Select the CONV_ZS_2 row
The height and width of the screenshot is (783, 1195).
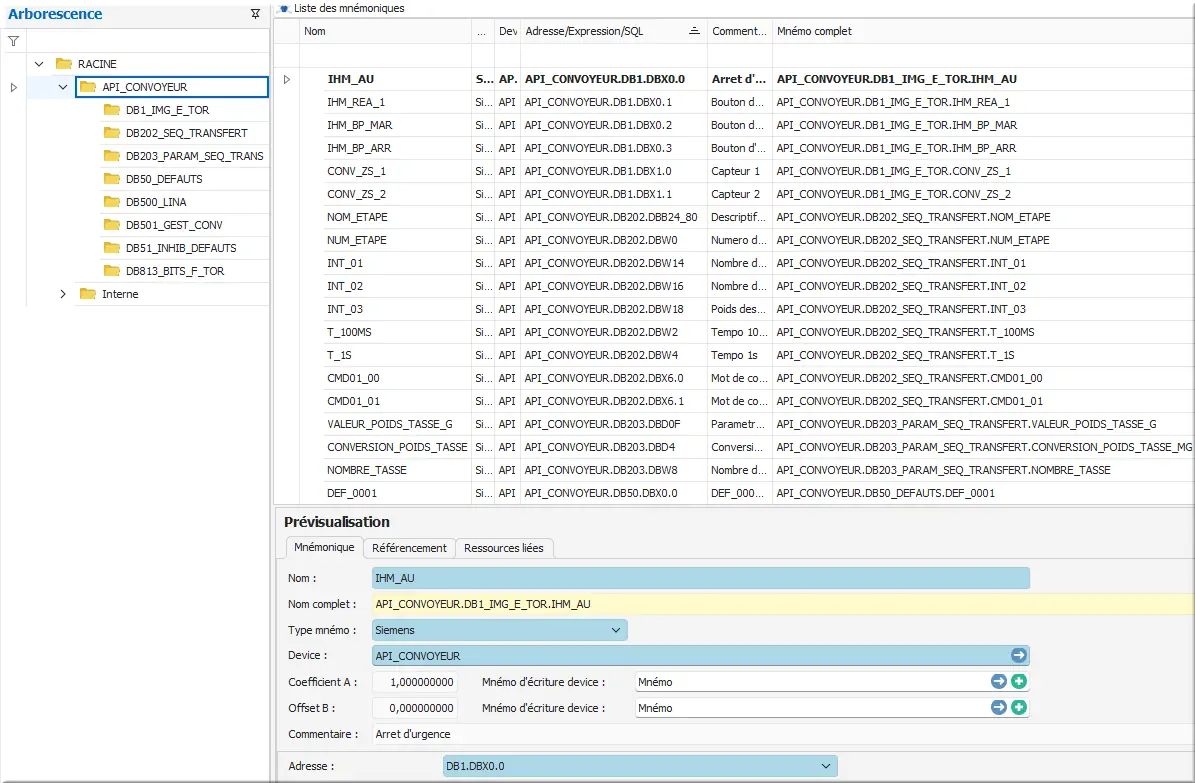733,194
